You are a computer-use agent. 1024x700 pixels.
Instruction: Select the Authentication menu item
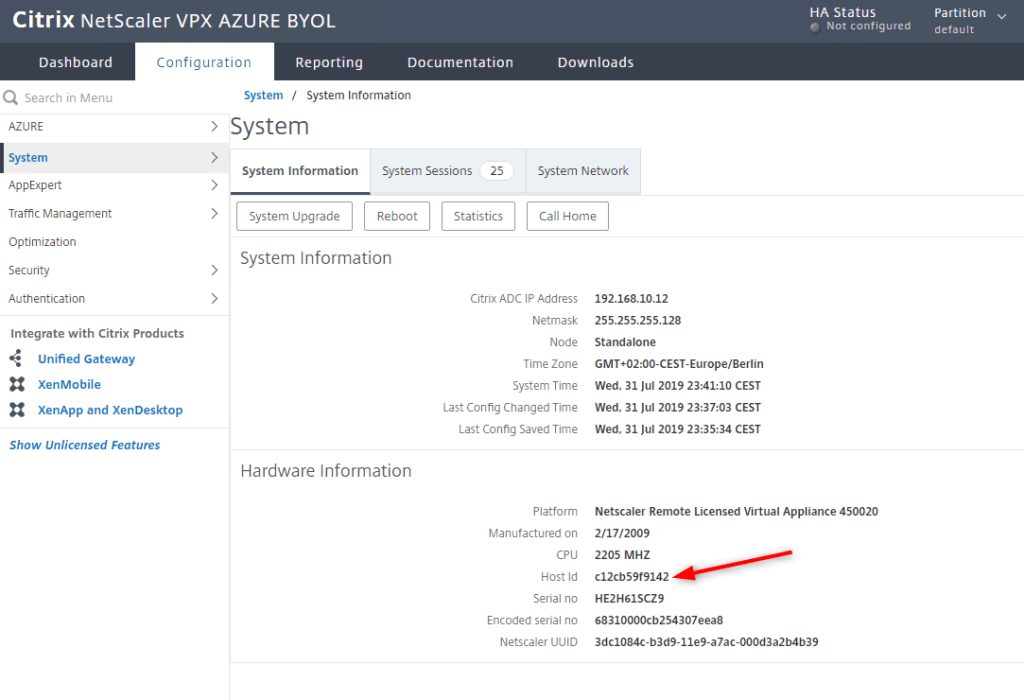(x=114, y=298)
